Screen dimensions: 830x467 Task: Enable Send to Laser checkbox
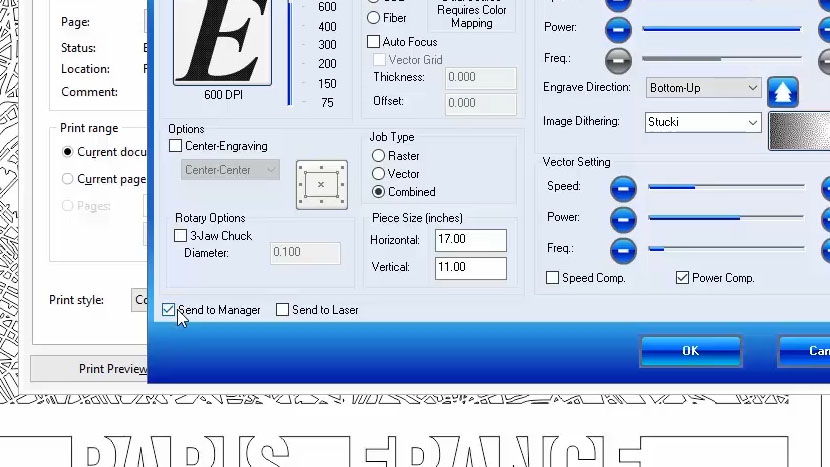click(283, 310)
